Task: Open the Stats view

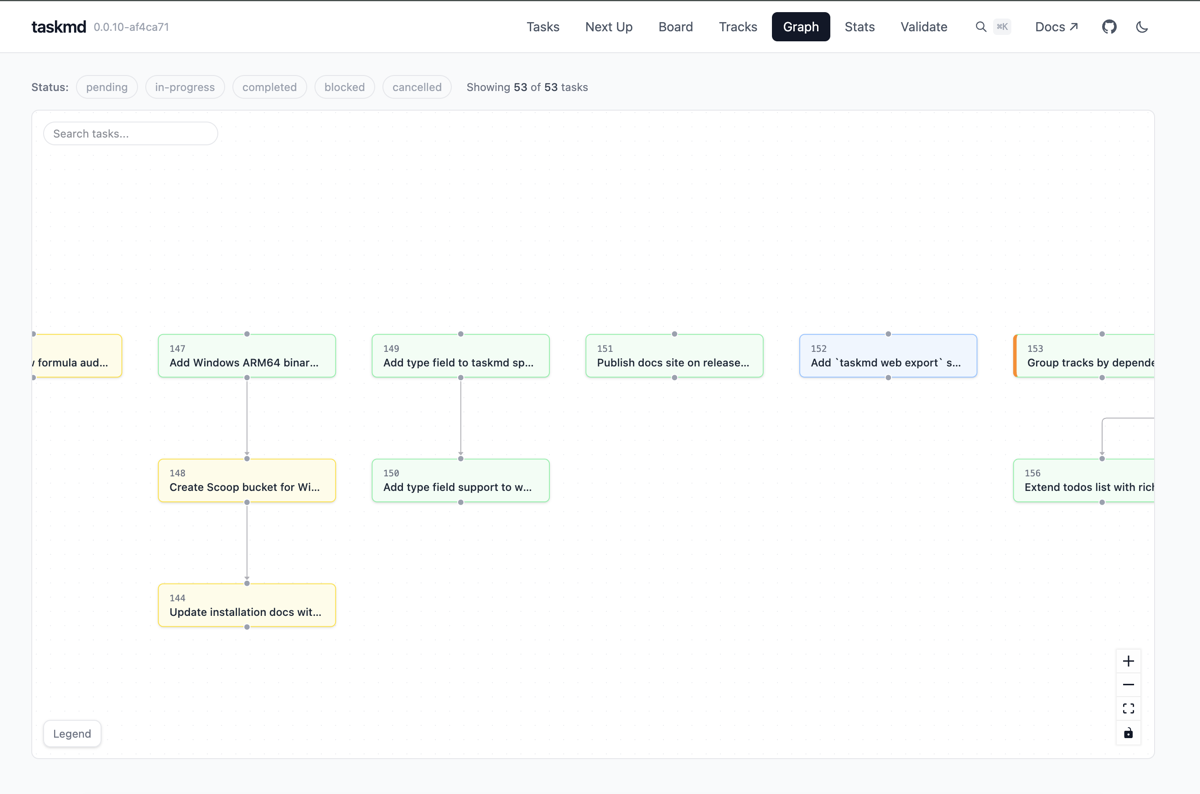Action: coord(859,27)
